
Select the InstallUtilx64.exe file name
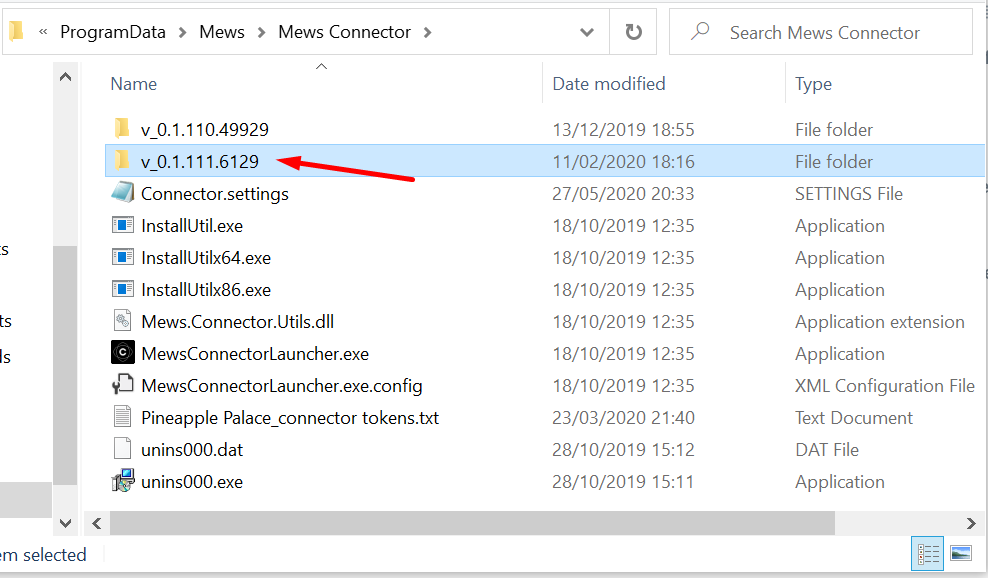tap(206, 258)
